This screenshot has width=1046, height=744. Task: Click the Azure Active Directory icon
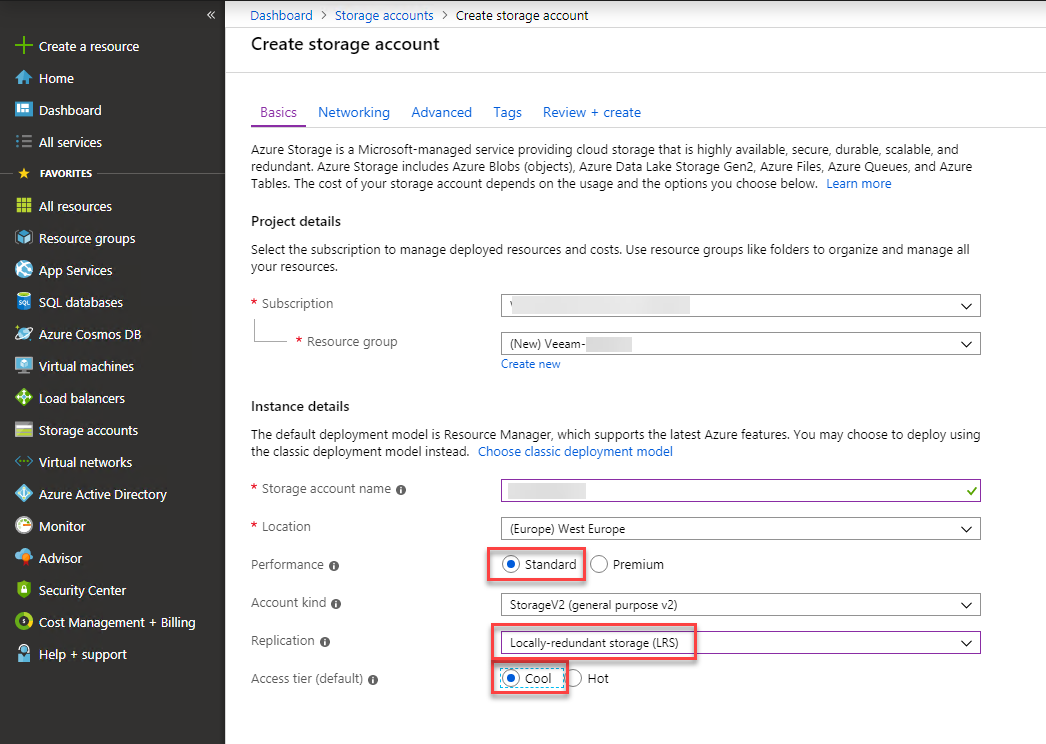pyautogui.click(x=23, y=494)
